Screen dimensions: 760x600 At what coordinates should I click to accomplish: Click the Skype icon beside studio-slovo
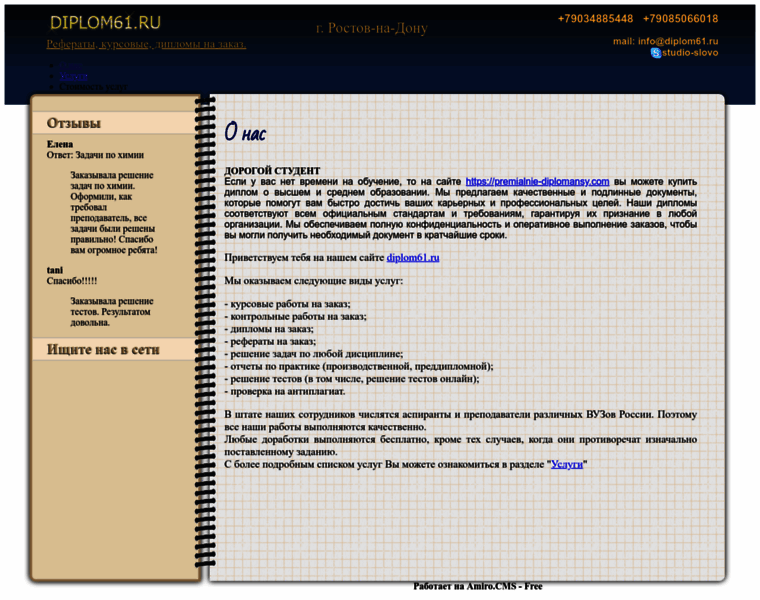tap(656, 53)
